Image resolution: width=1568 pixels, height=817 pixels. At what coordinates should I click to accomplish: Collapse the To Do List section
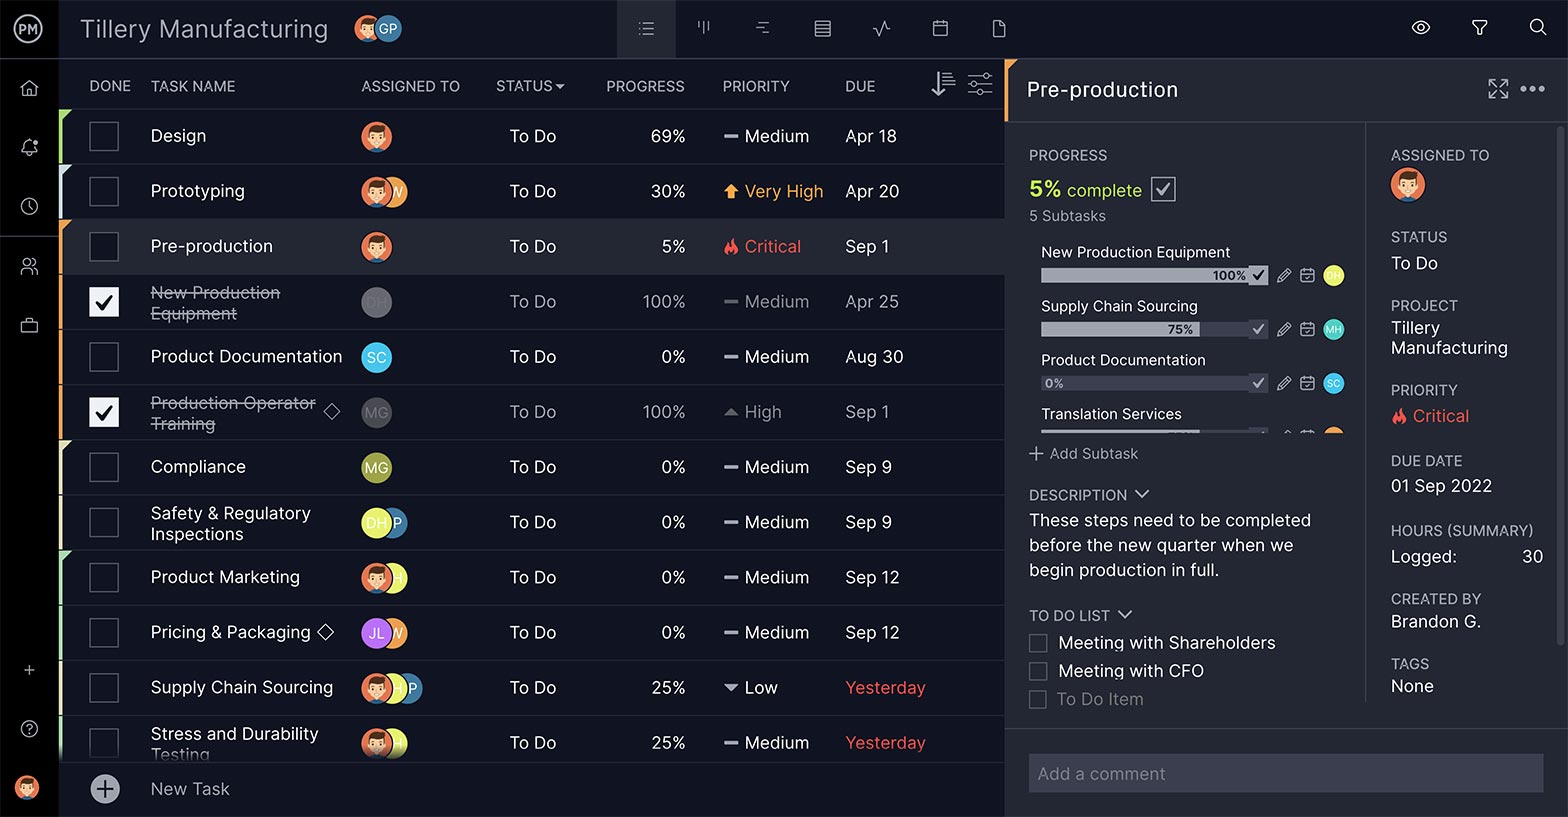point(1124,615)
